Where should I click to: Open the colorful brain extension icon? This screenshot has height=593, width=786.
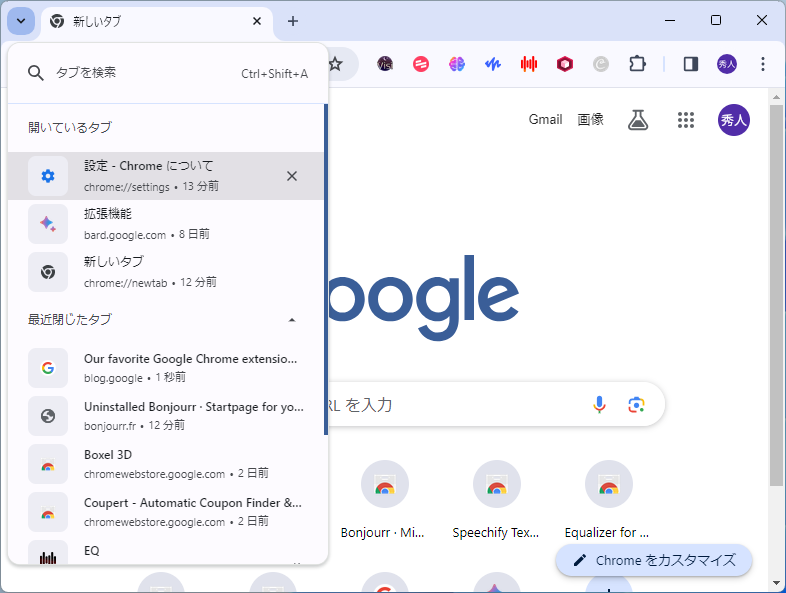pos(457,64)
